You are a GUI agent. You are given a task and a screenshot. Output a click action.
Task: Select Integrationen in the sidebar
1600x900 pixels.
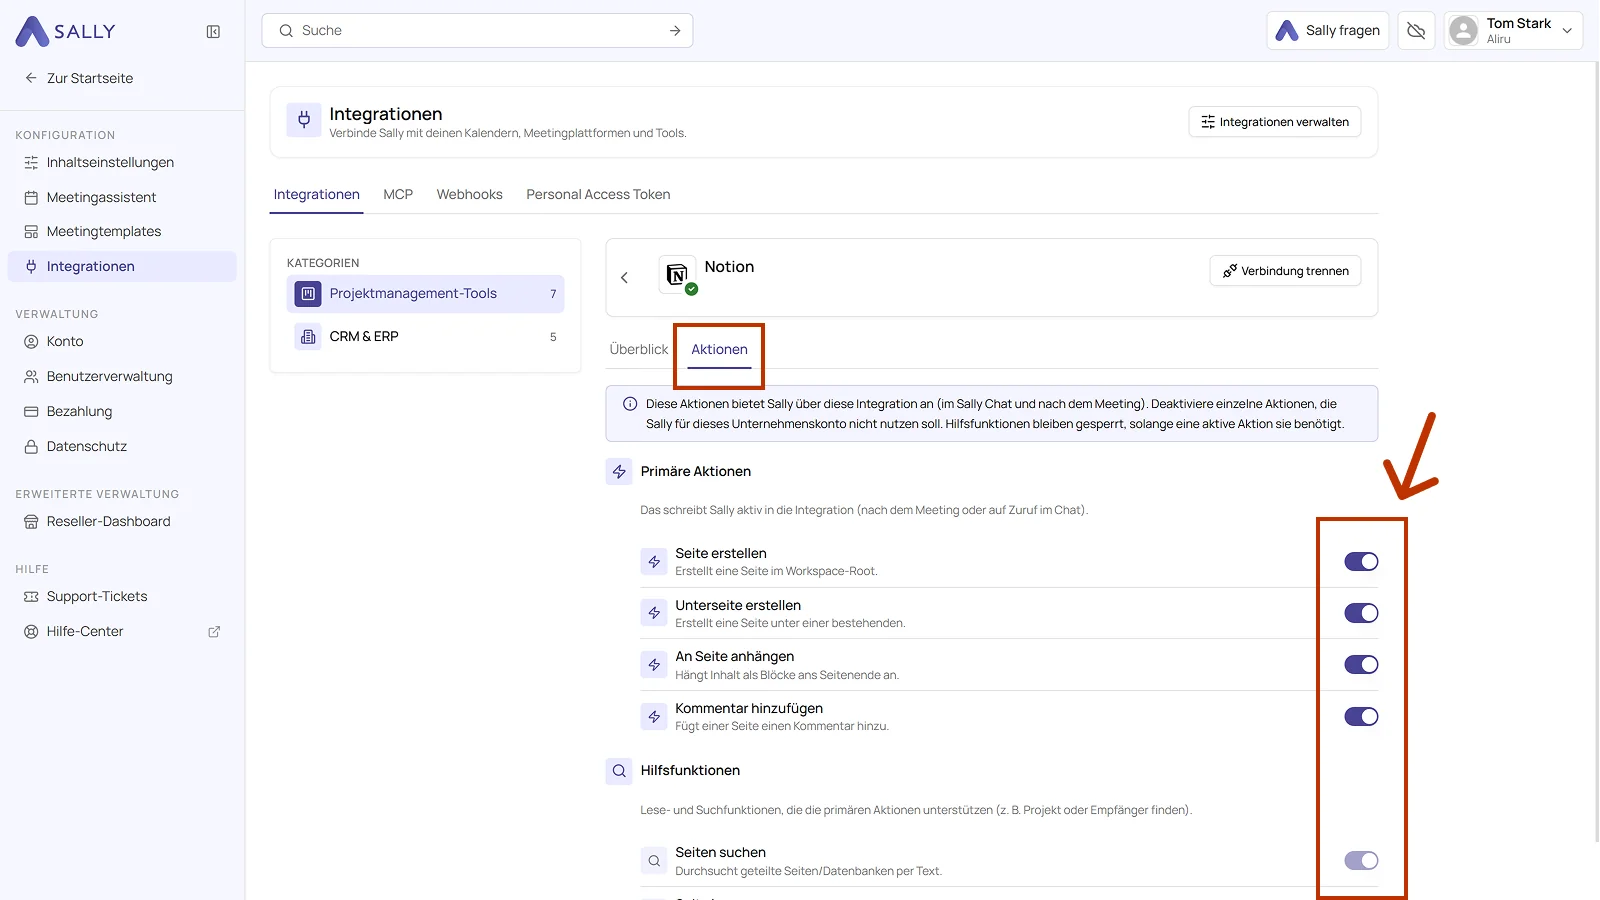[x=122, y=267]
